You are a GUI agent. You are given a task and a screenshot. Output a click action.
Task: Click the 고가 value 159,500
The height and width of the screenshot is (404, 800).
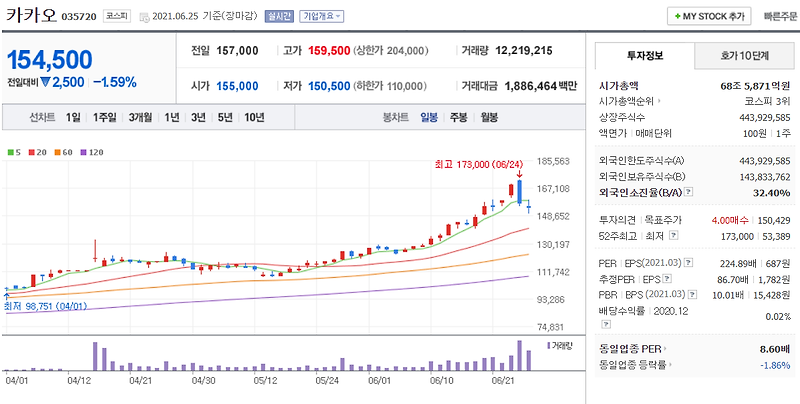click(329, 51)
